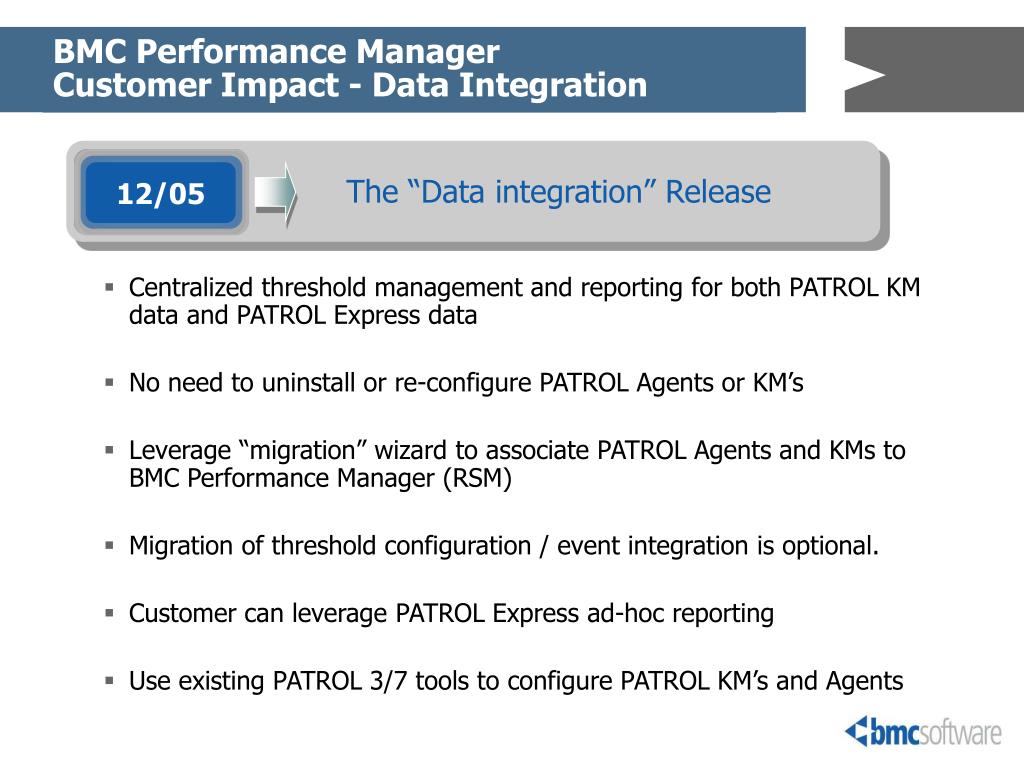Click the "Use existing PATROL 3/7 tools" bullet
Screen dimensions: 1024x768
tap(516, 682)
